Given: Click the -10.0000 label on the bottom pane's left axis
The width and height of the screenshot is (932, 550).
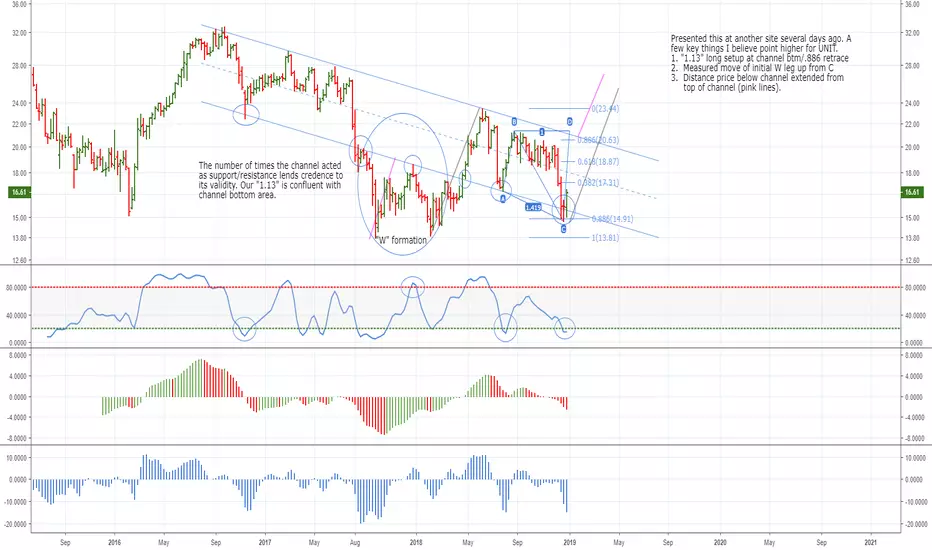Looking at the screenshot, I should pos(16,502).
